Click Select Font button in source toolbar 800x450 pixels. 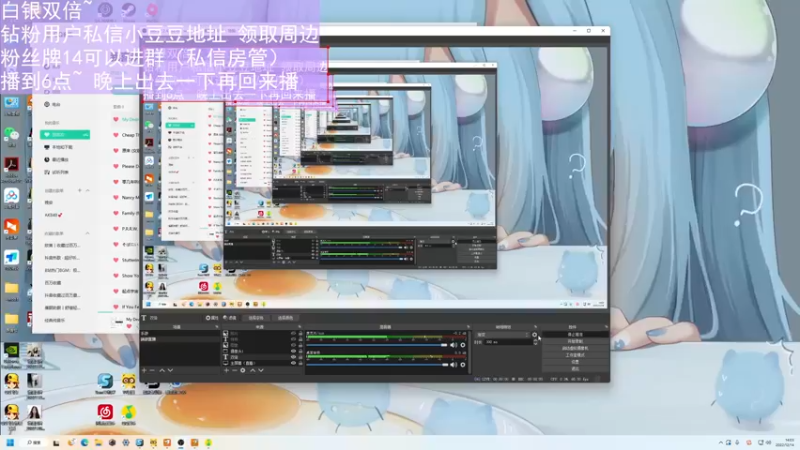pyautogui.click(x=256, y=317)
